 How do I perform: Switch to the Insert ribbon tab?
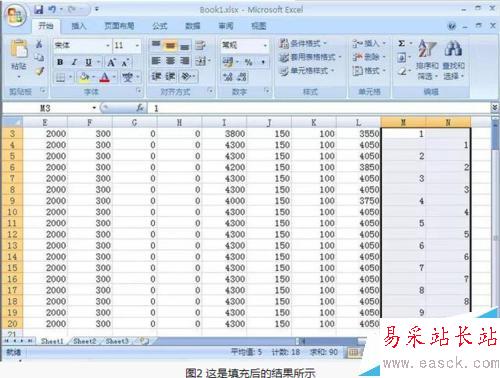[x=79, y=26]
